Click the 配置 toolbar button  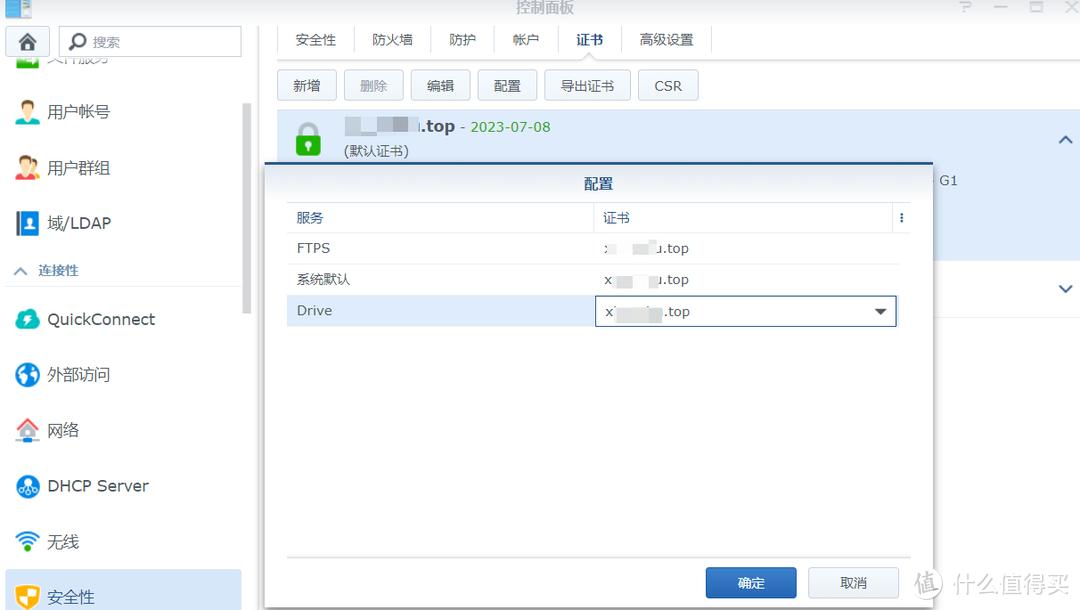click(507, 85)
